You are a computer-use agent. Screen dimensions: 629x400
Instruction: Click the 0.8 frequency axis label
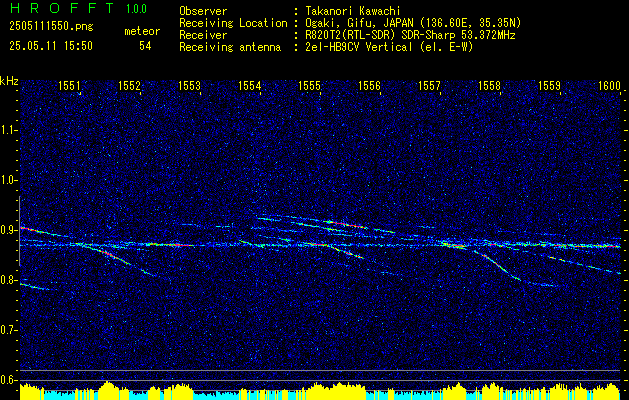click(x=8, y=280)
